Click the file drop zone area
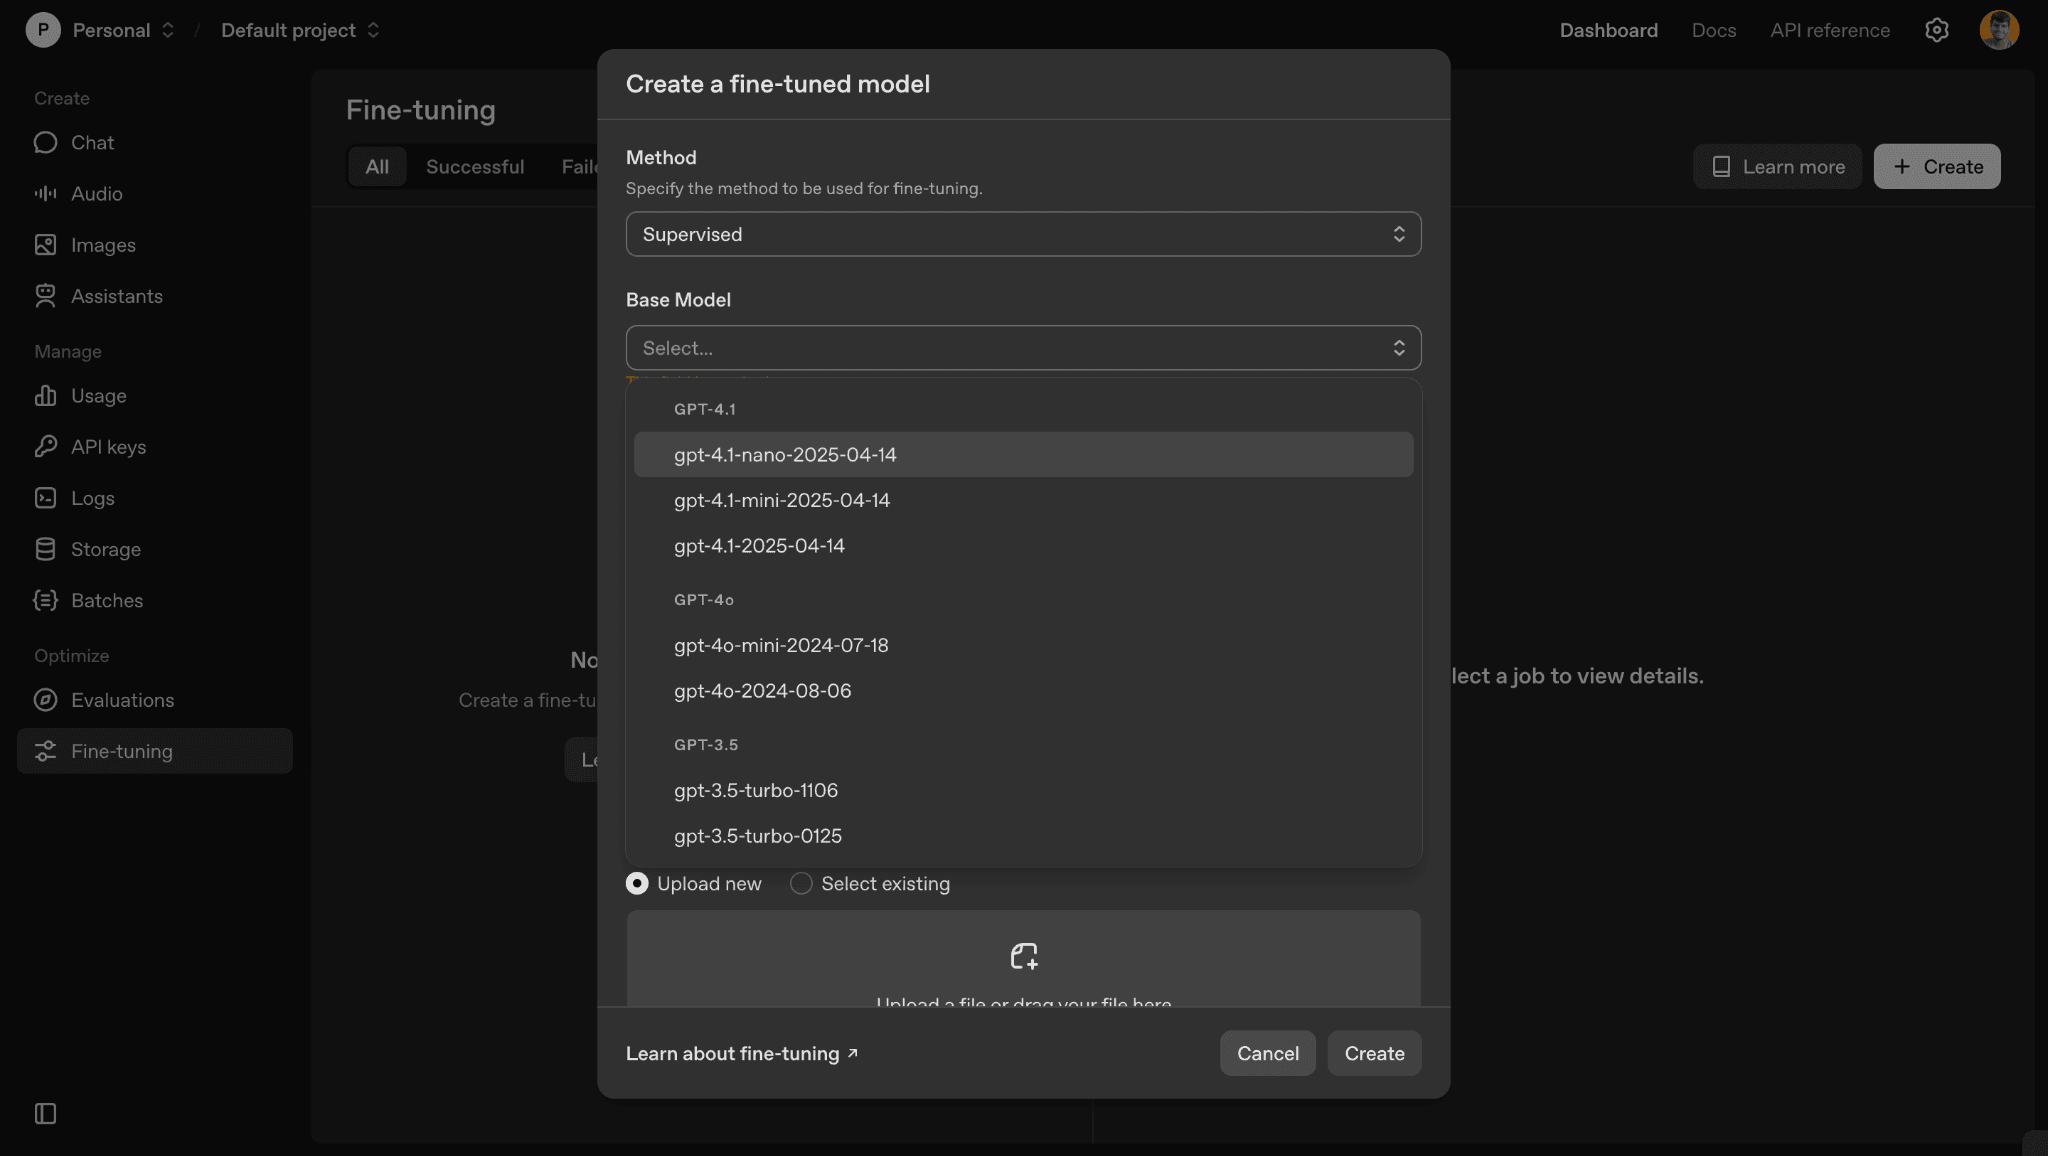The height and width of the screenshot is (1156, 2048). pyautogui.click(x=1023, y=958)
